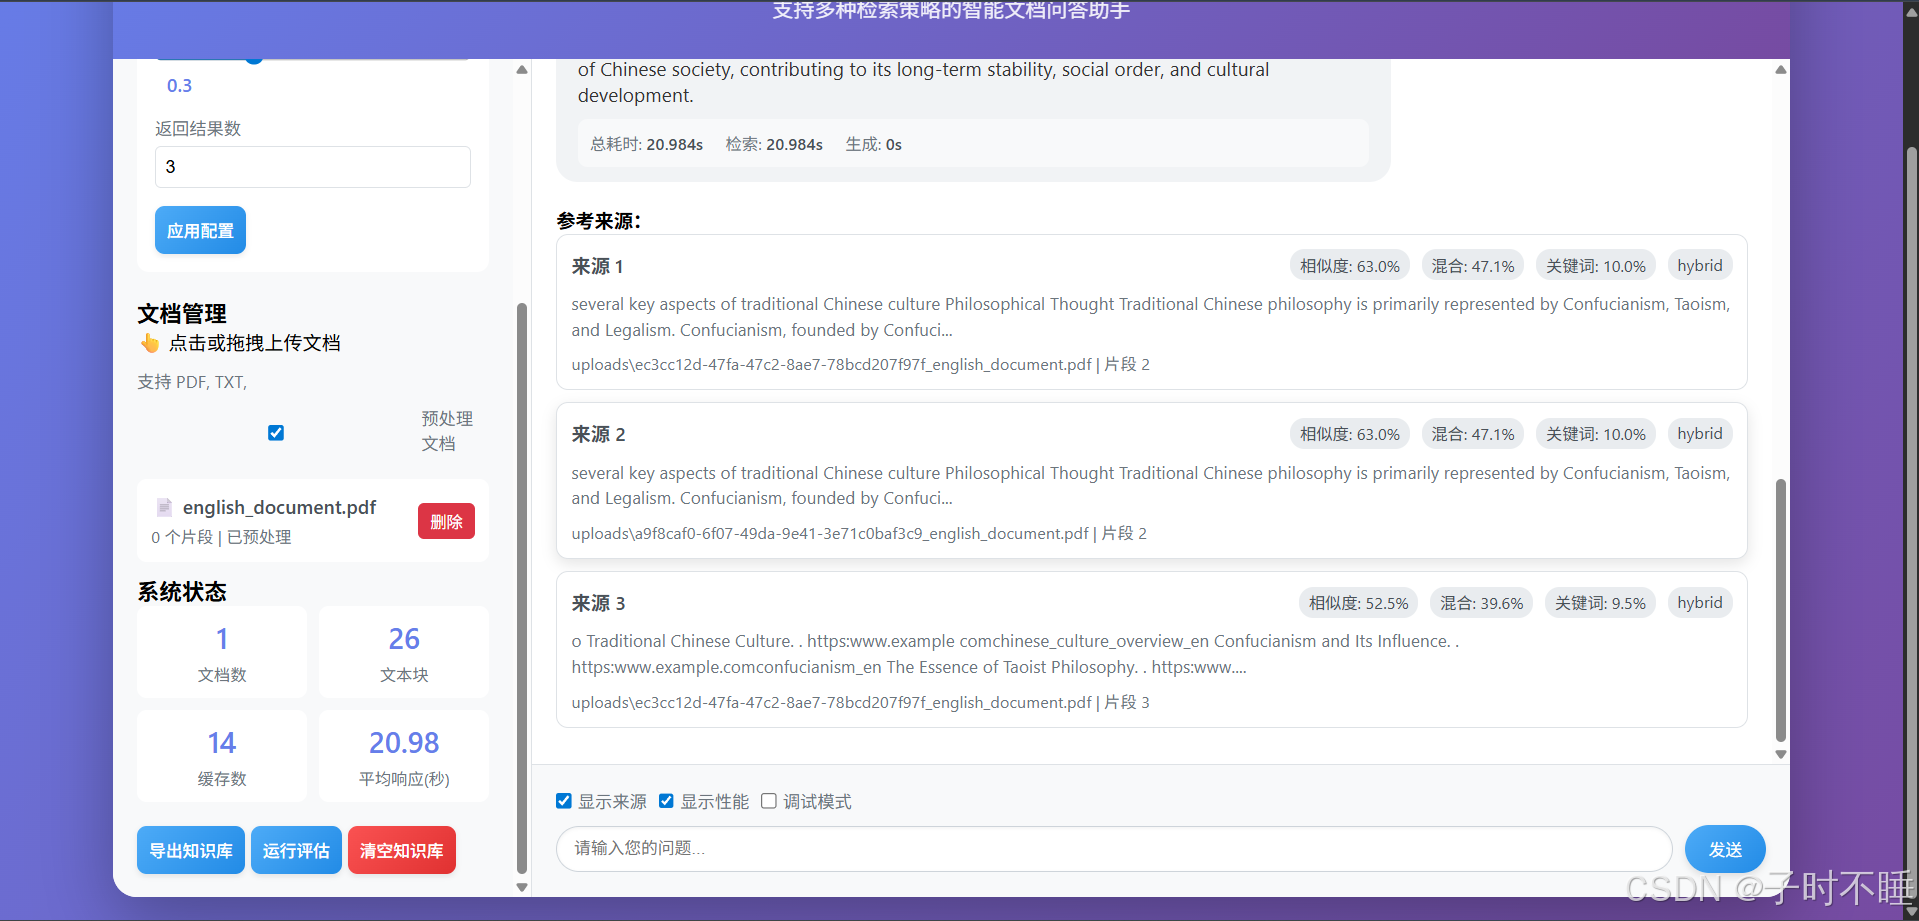Send the question with 发送 button
The height and width of the screenshot is (921, 1919).
(1725, 849)
